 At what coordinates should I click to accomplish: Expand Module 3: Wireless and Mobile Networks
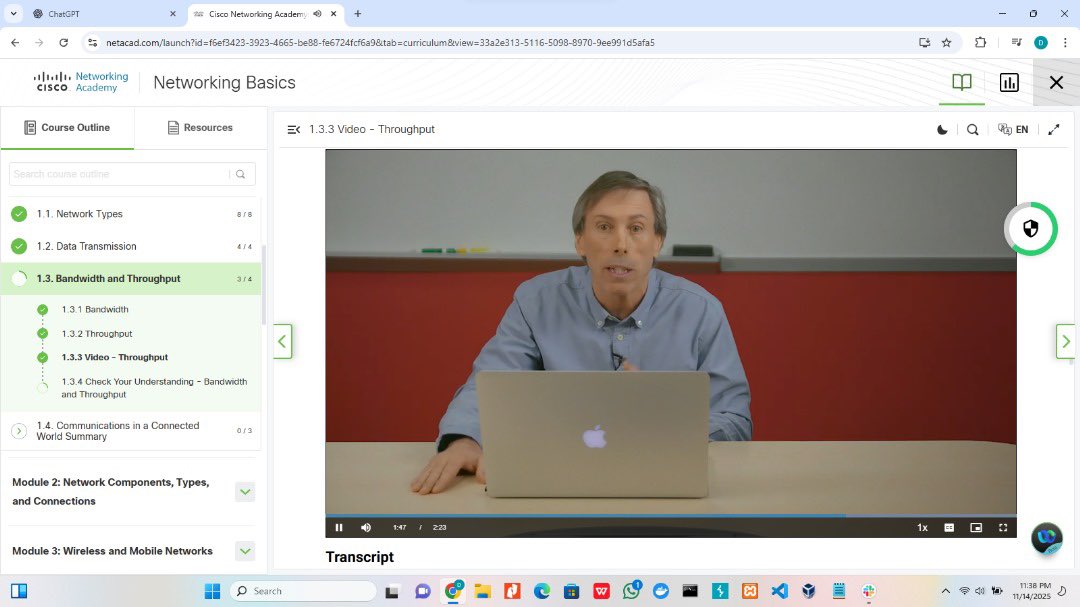245,551
